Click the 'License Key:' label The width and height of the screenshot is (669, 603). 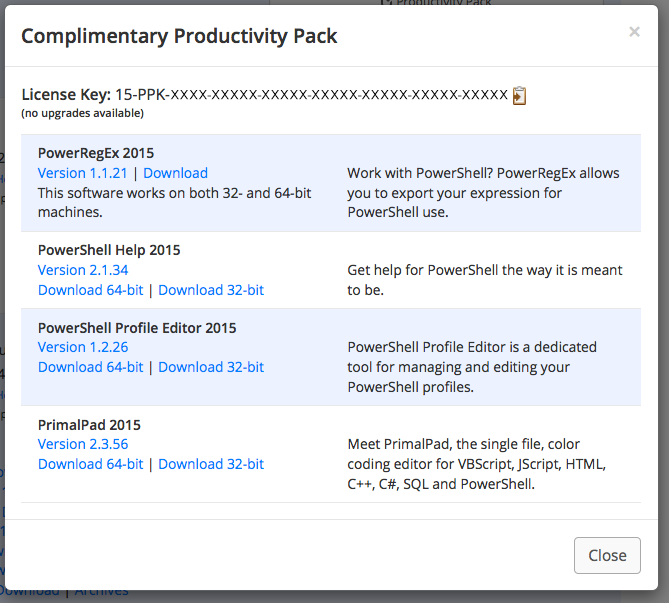[66, 94]
